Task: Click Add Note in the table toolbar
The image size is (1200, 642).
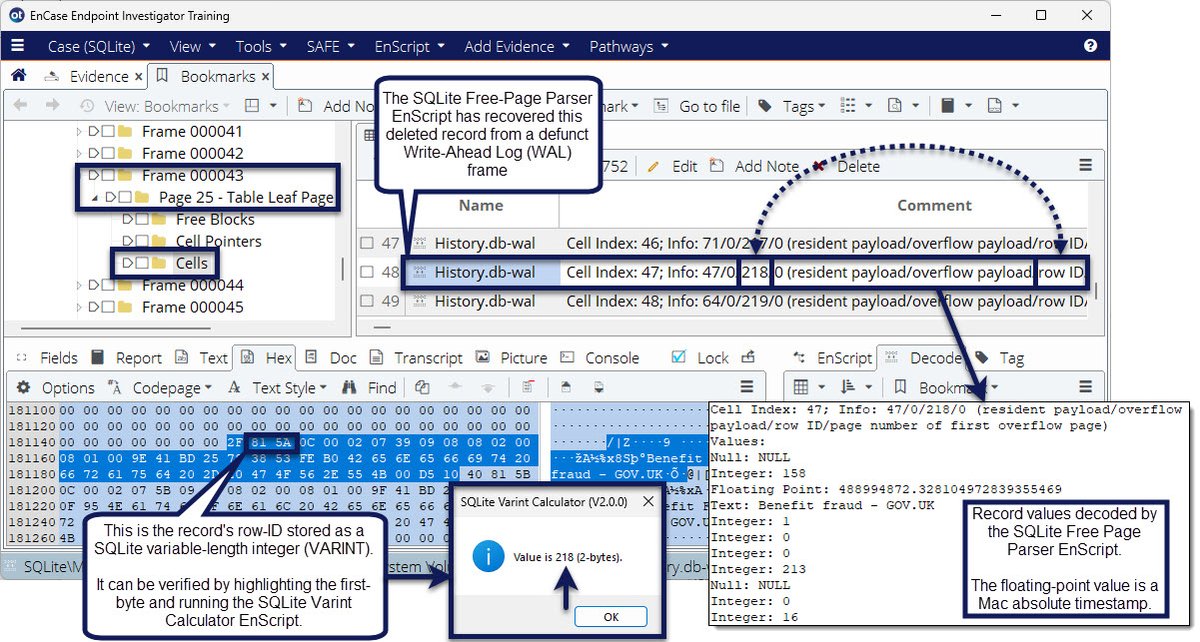Action: pyautogui.click(x=755, y=166)
